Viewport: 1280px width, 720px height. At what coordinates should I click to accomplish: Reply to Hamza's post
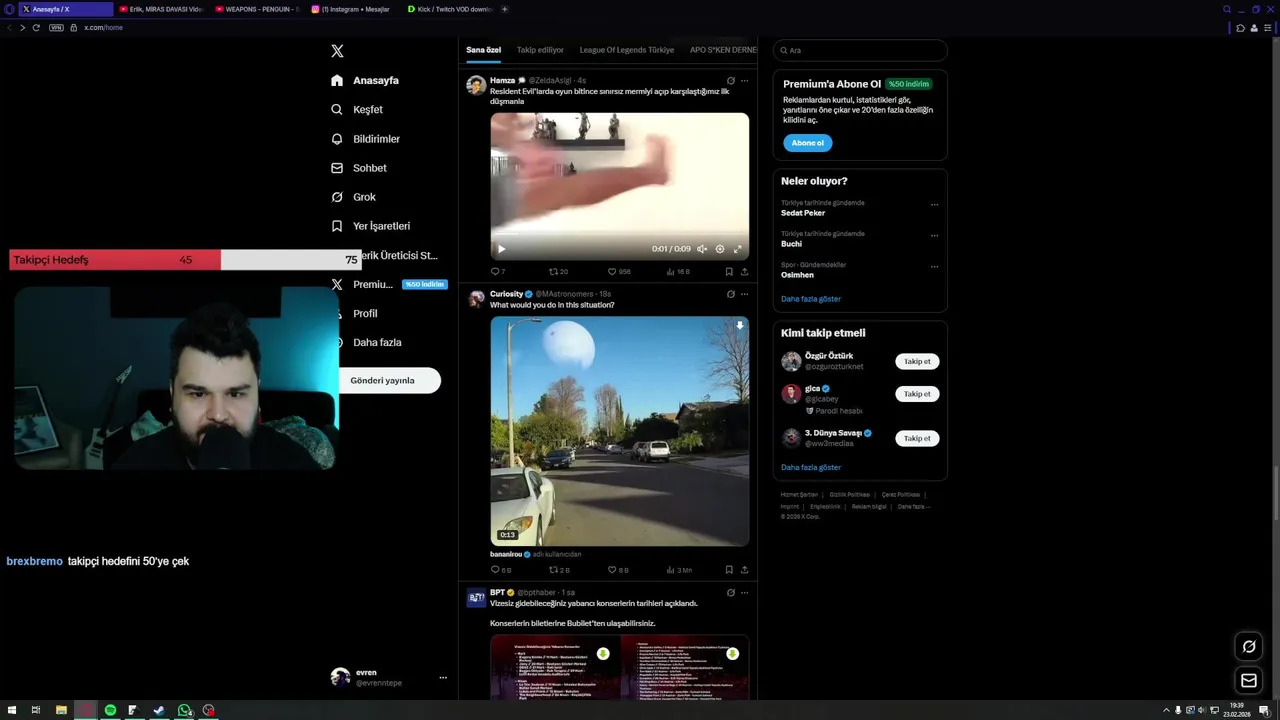pos(498,272)
